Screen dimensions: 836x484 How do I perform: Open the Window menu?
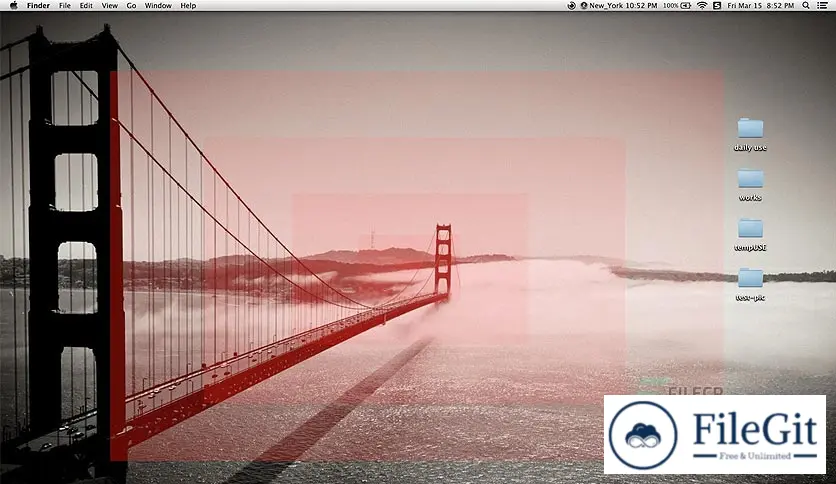point(158,5)
